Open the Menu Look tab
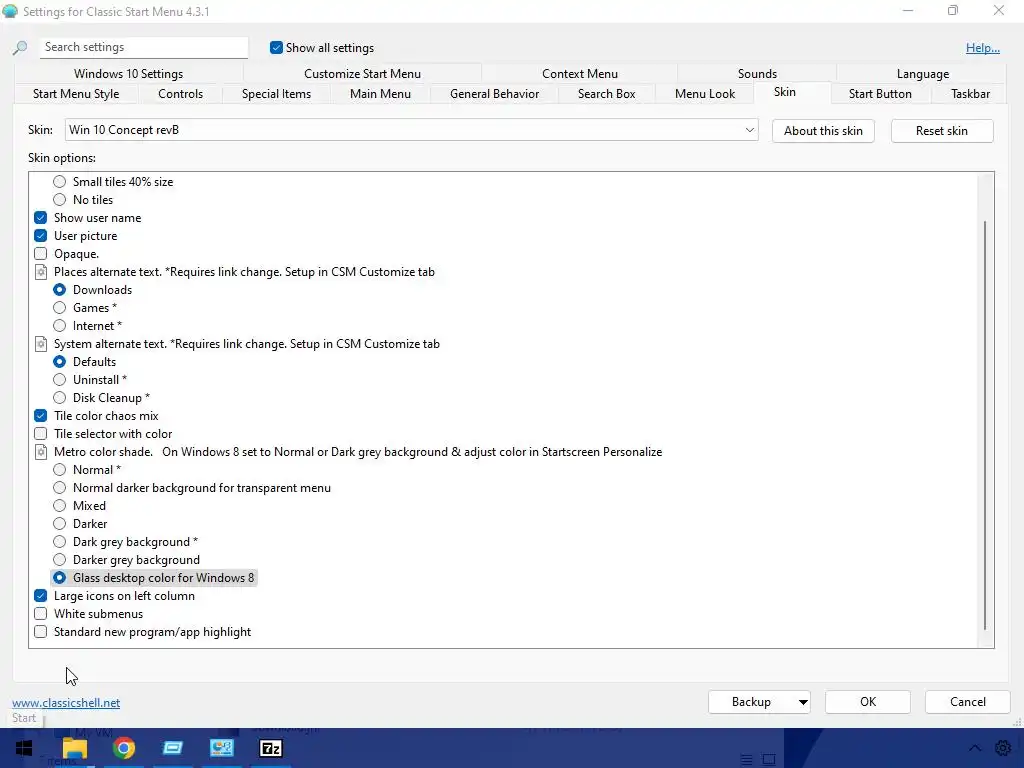 click(705, 93)
